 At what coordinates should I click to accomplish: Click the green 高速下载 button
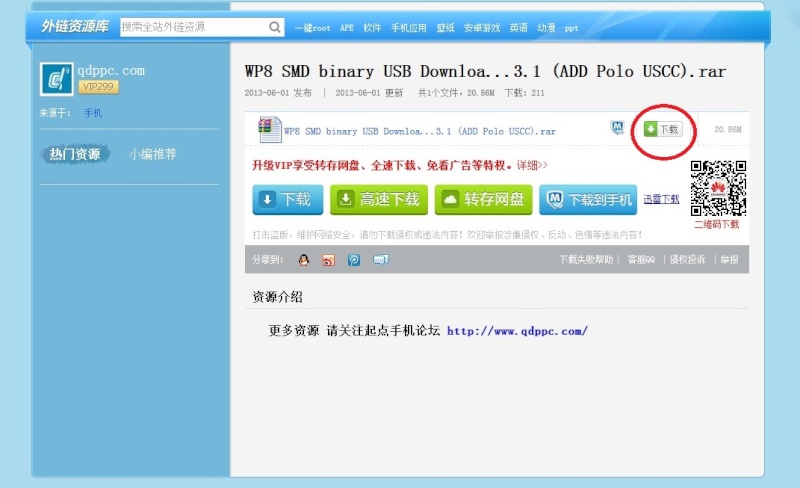(379, 199)
